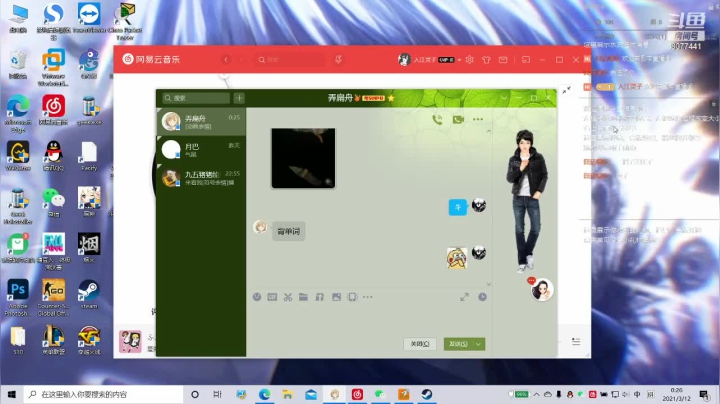Open more options beside video call icon
This screenshot has height=404, width=720.
[478, 119]
